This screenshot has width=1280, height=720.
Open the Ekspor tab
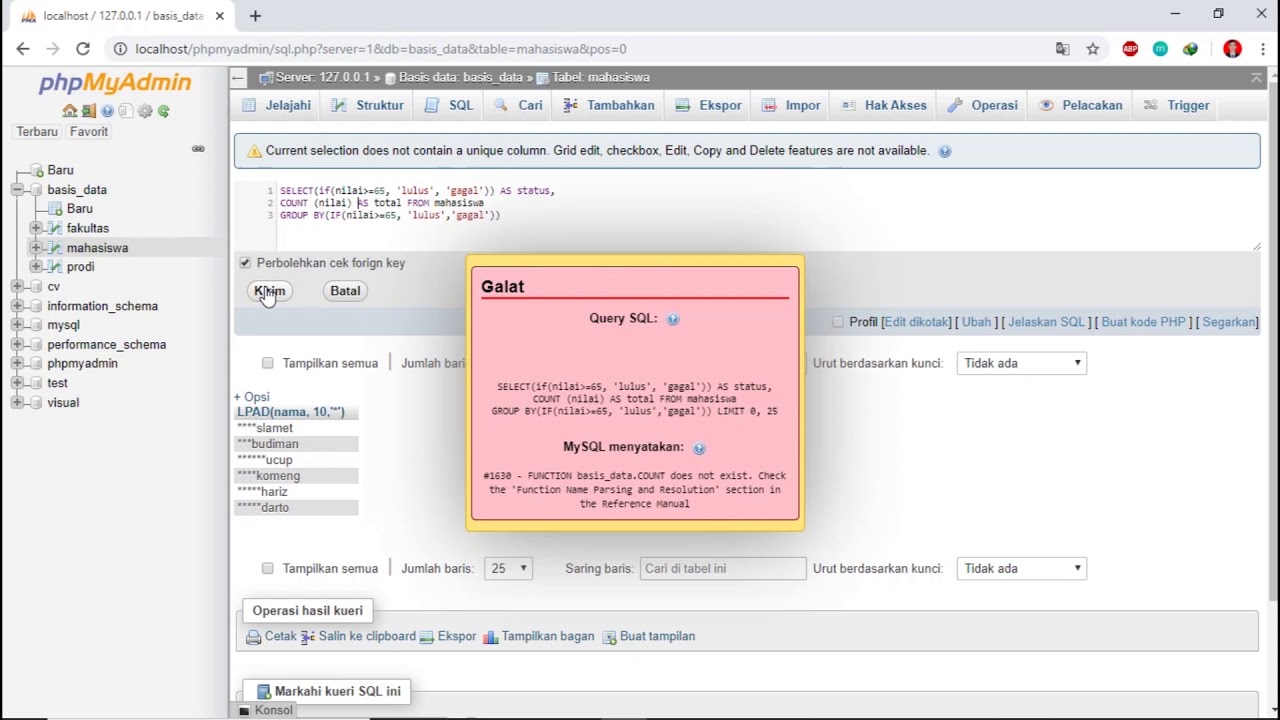point(708,105)
